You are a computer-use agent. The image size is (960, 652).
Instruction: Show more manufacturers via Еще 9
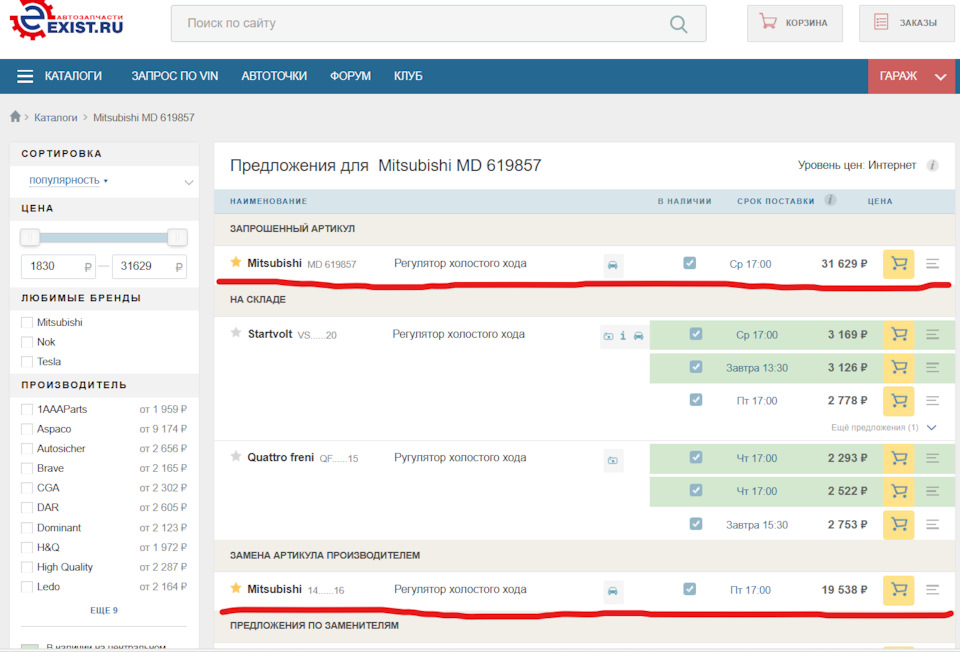104,610
